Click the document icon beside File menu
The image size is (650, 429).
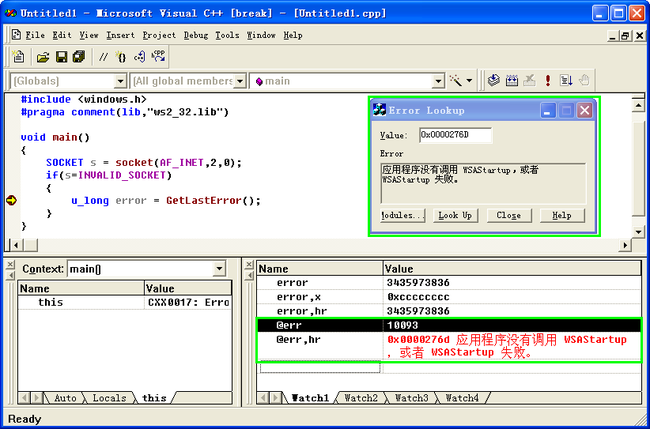[16, 35]
